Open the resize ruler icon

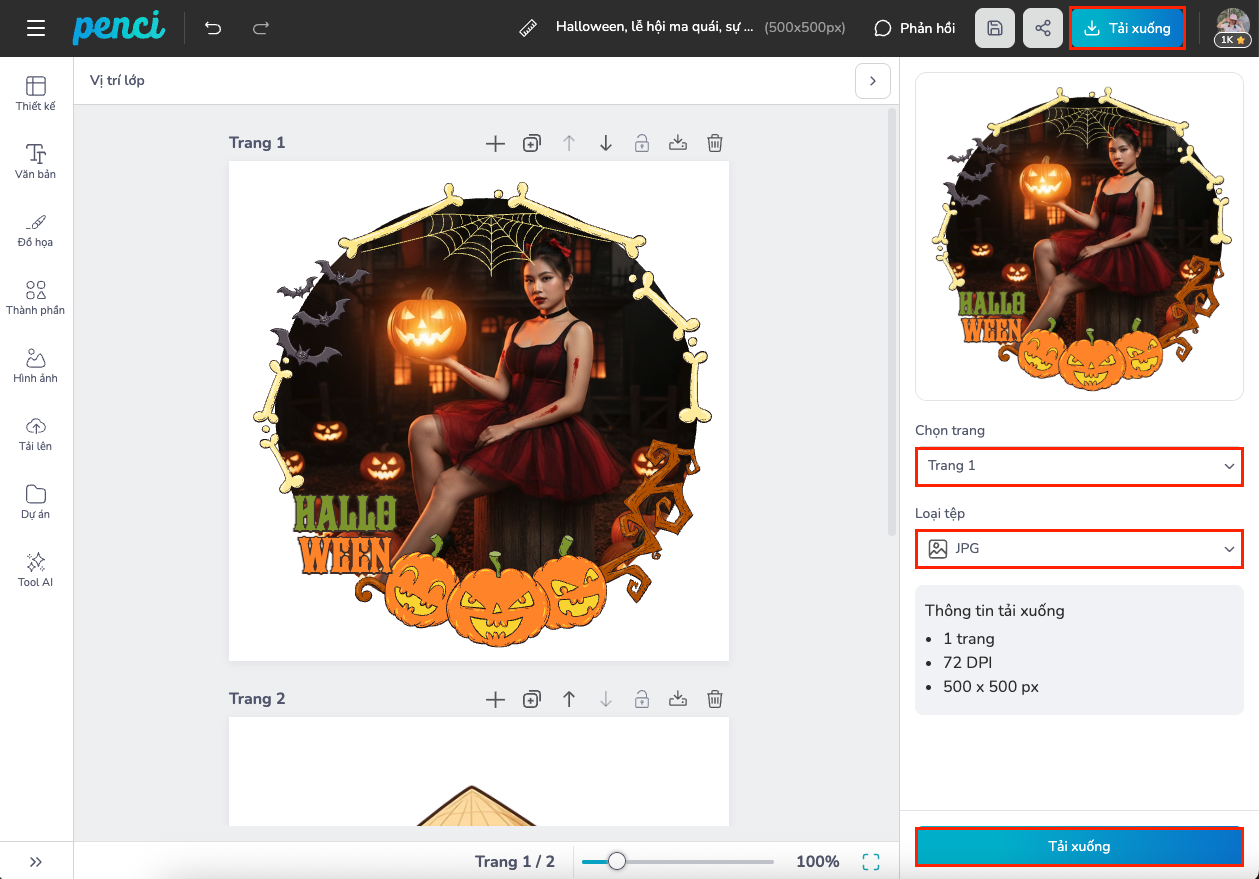(x=529, y=28)
